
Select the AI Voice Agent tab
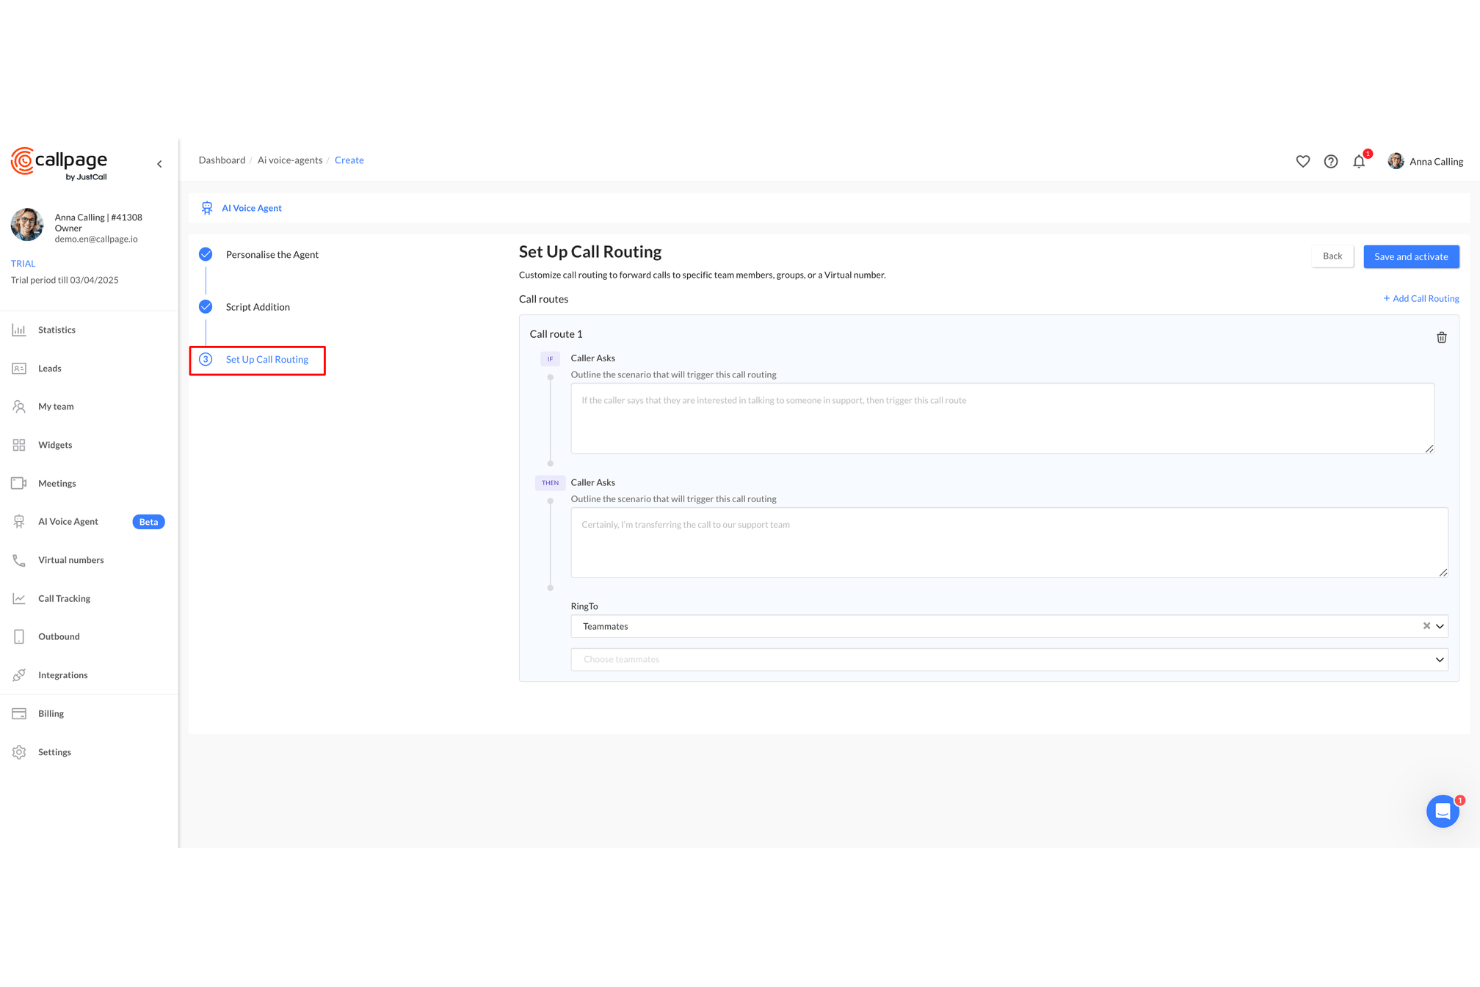(x=251, y=208)
